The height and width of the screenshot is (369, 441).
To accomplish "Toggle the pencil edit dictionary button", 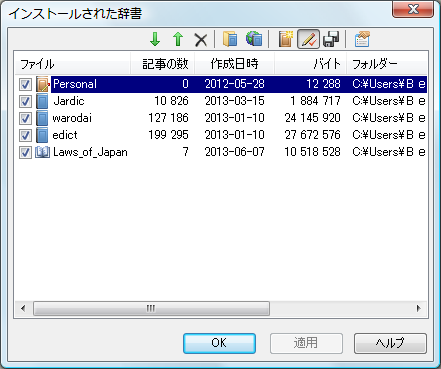I will click(308, 39).
